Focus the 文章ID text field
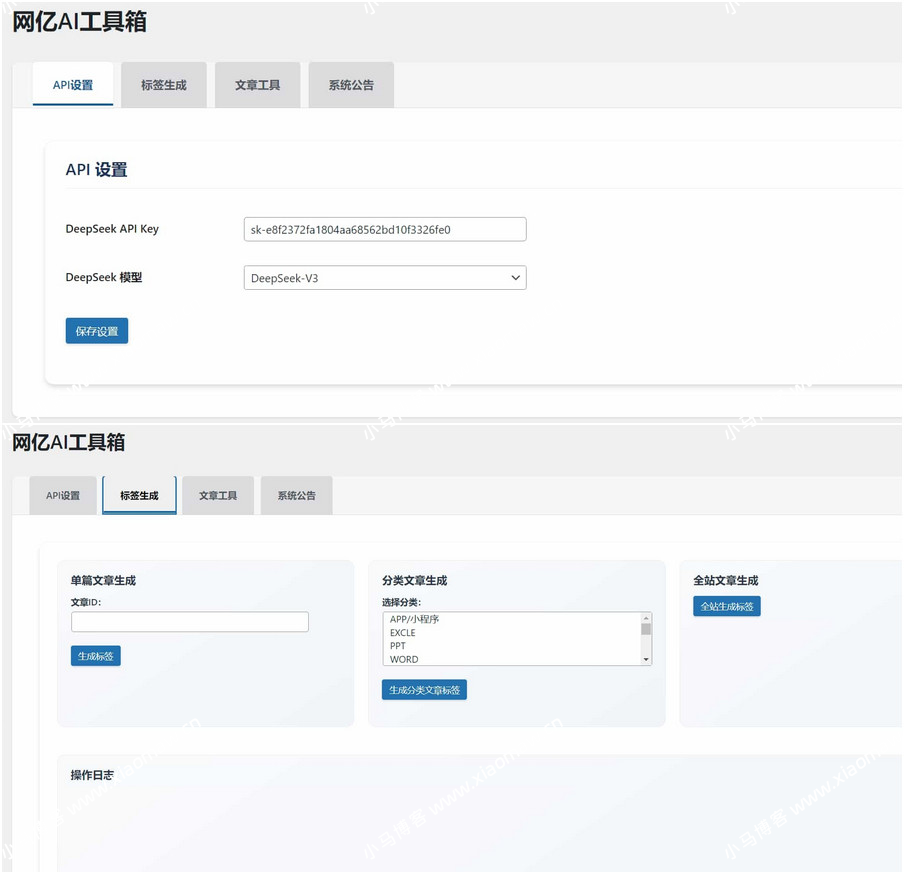The image size is (904, 874). click(189, 622)
